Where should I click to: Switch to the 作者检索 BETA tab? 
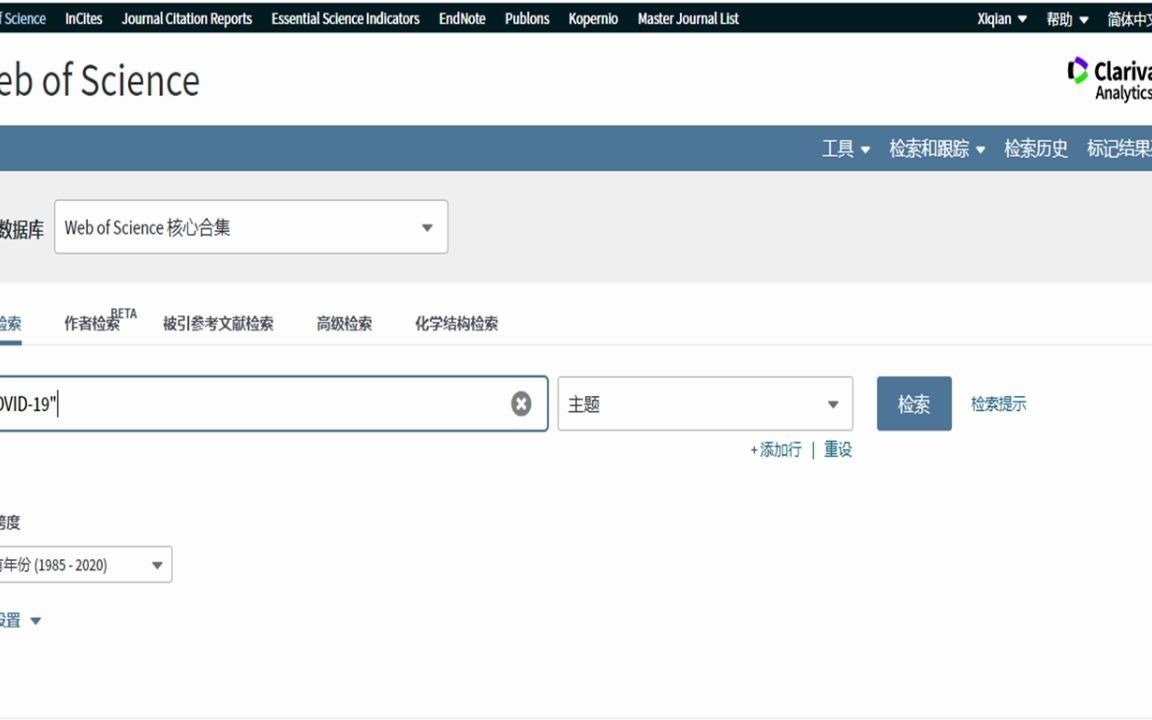click(100, 321)
